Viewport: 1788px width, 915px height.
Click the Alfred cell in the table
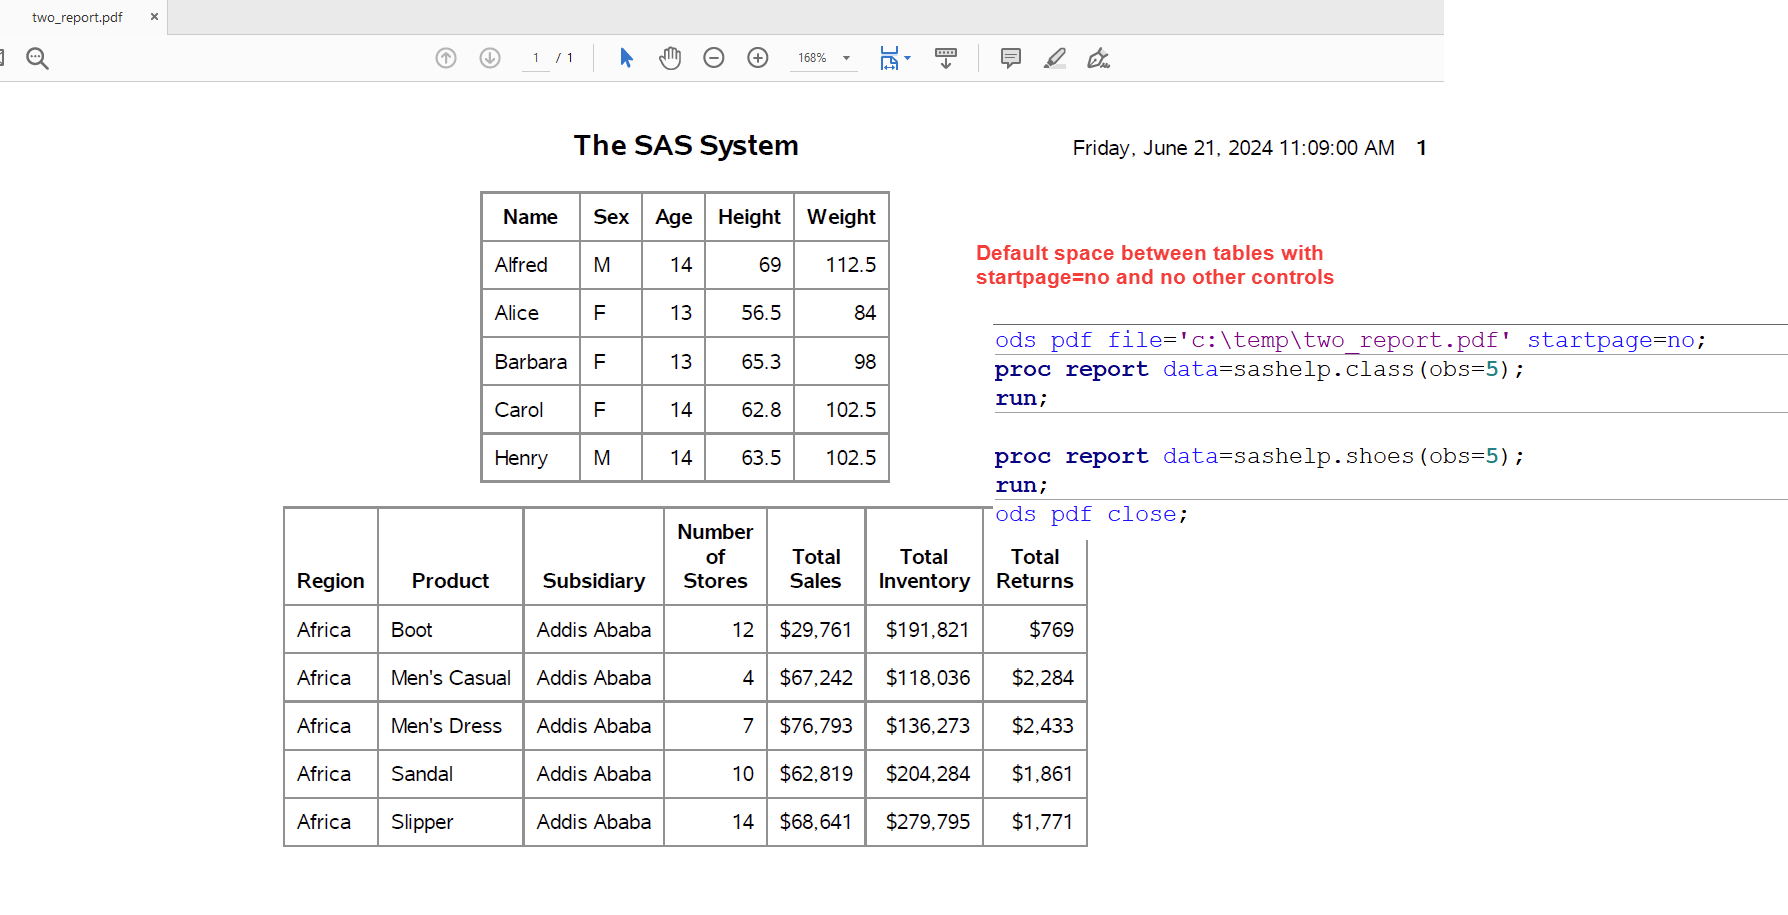(521, 265)
